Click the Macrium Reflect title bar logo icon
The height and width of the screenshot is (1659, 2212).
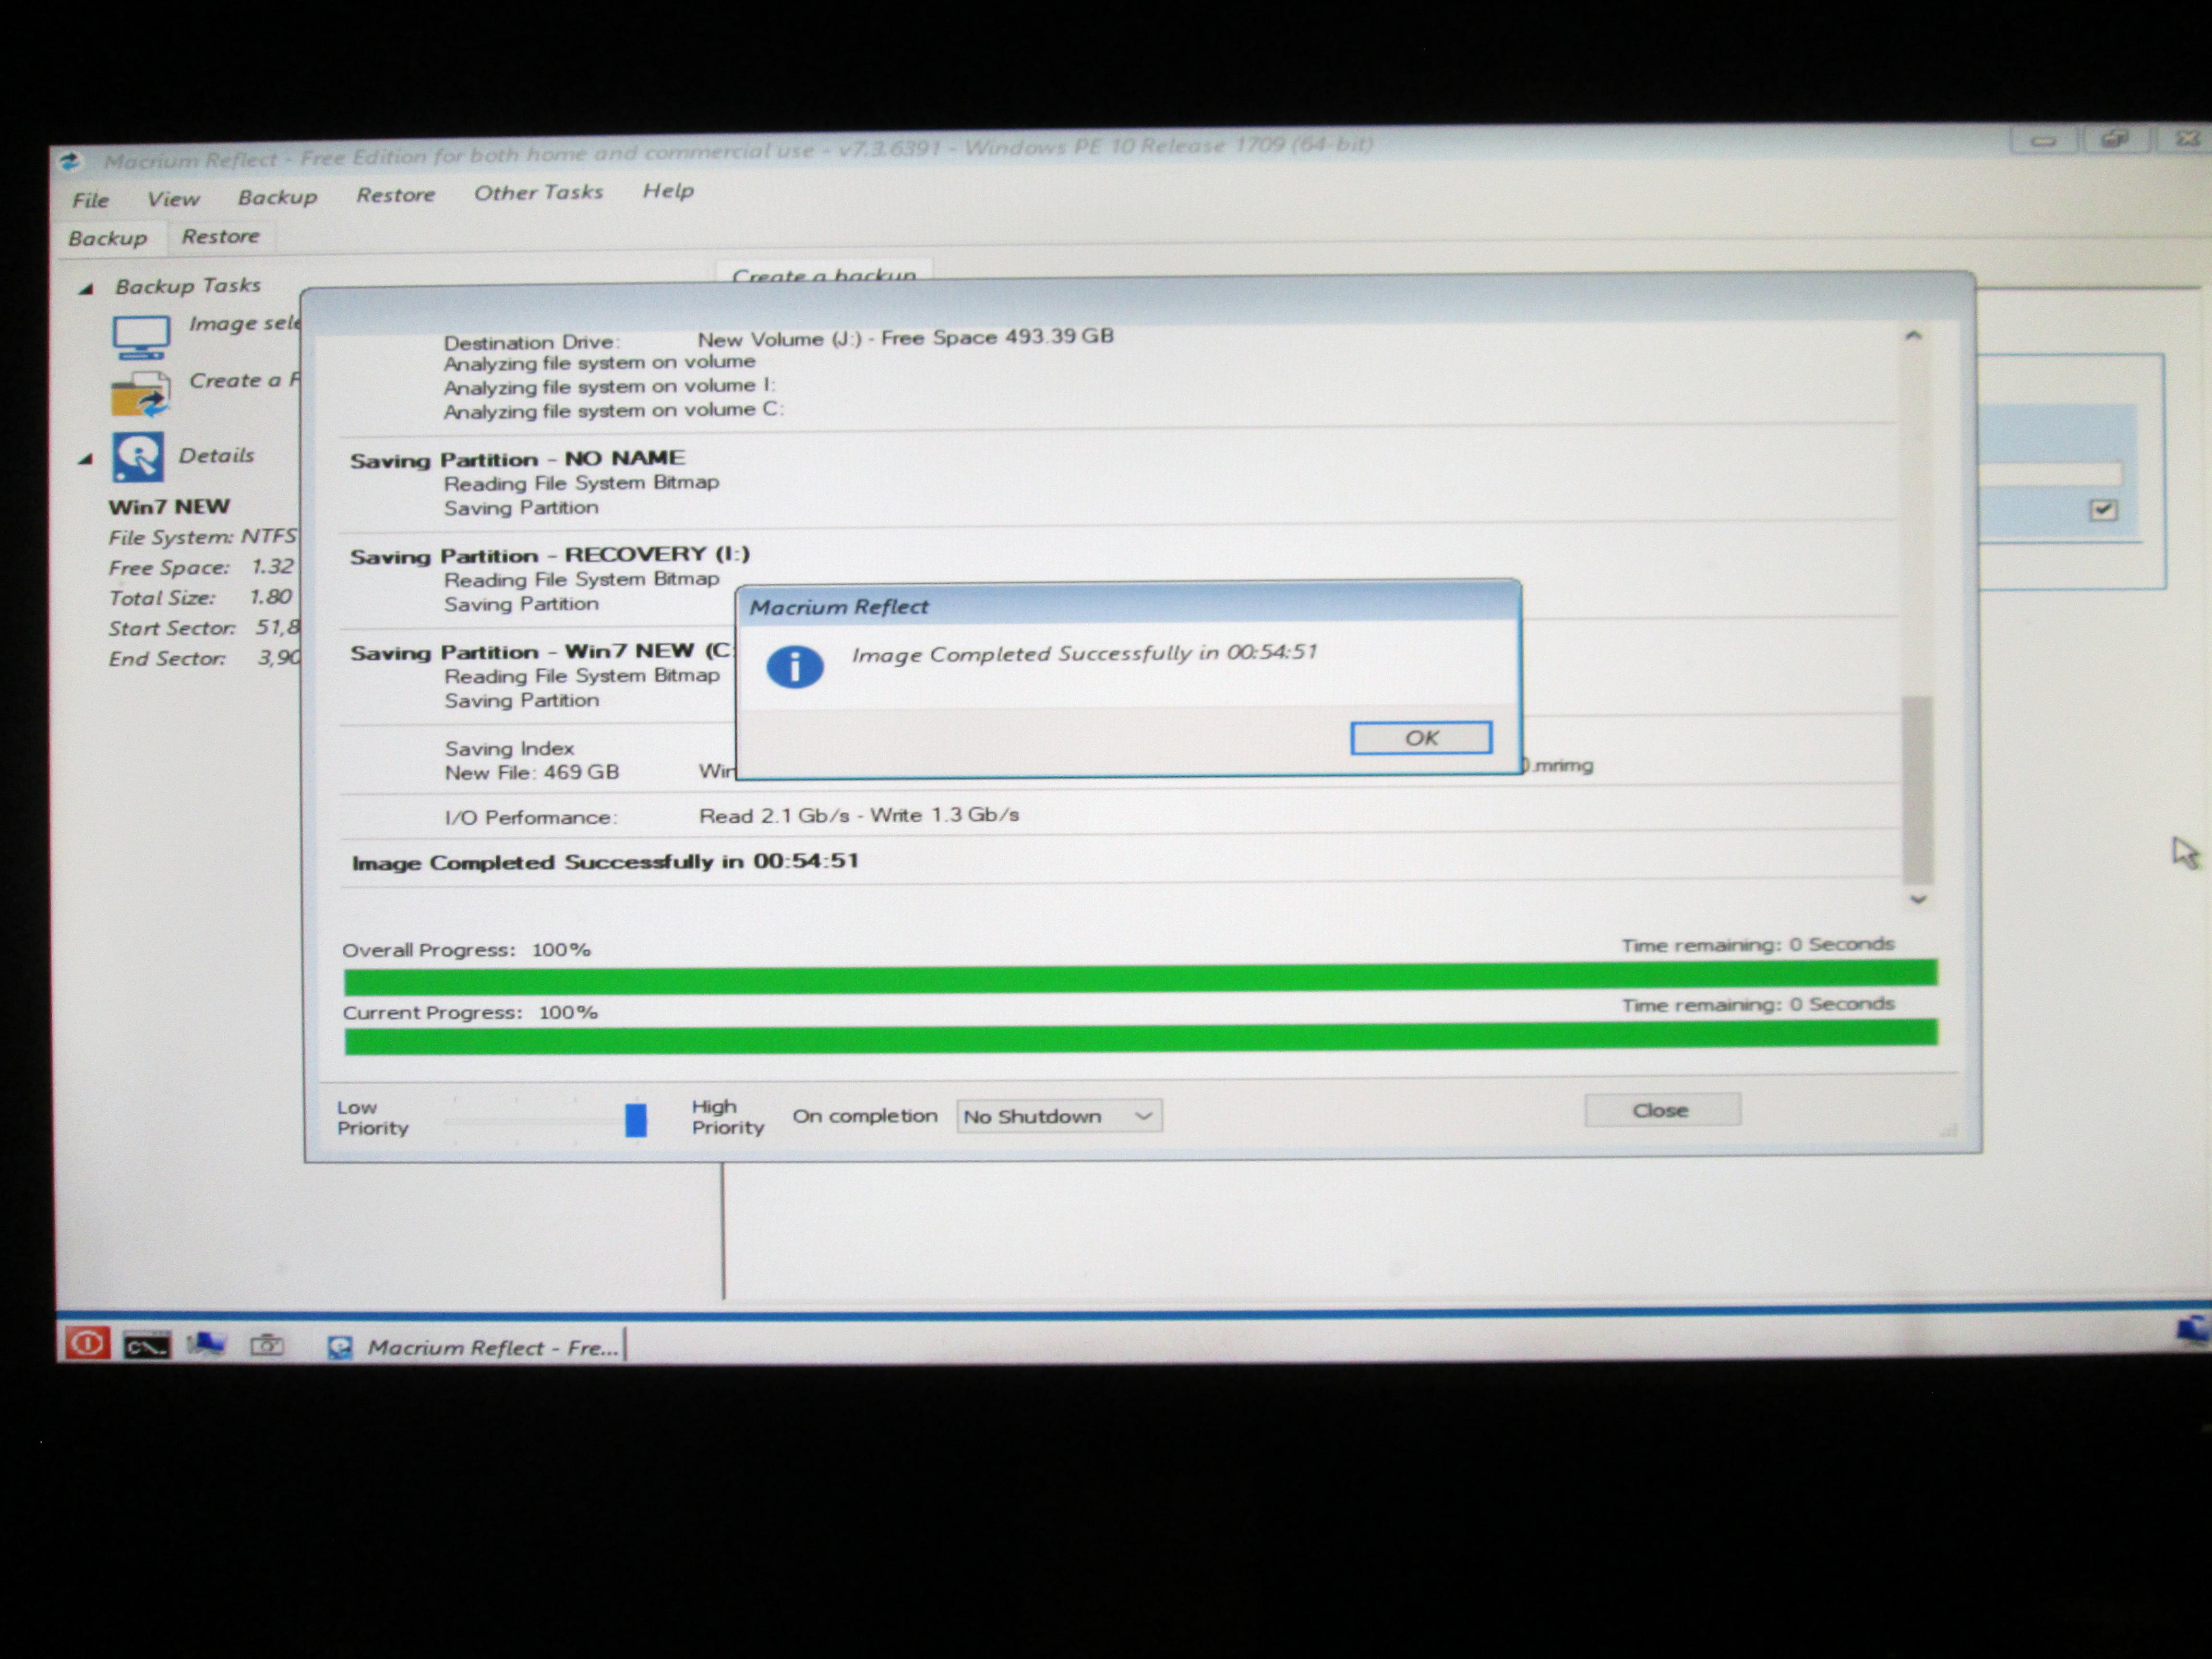point(70,161)
